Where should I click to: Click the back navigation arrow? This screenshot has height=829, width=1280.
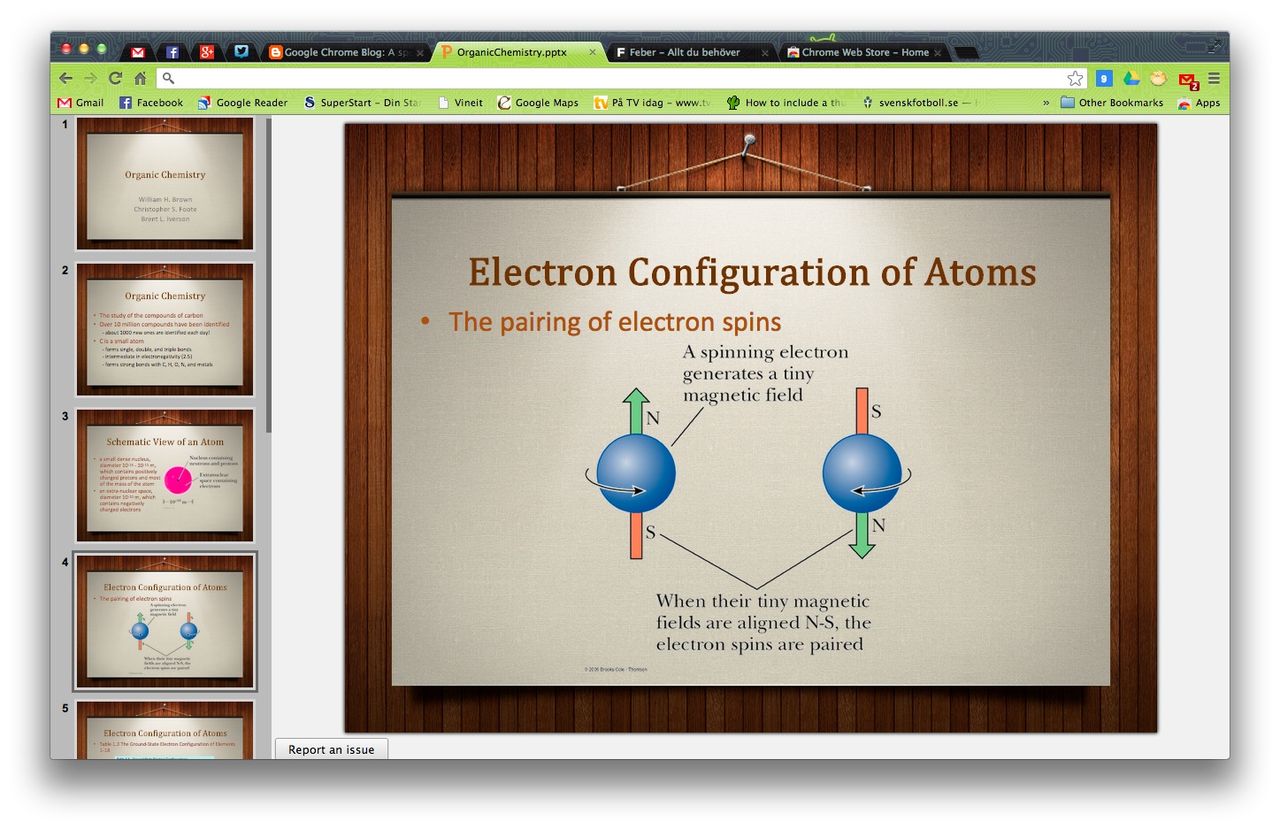point(66,78)
